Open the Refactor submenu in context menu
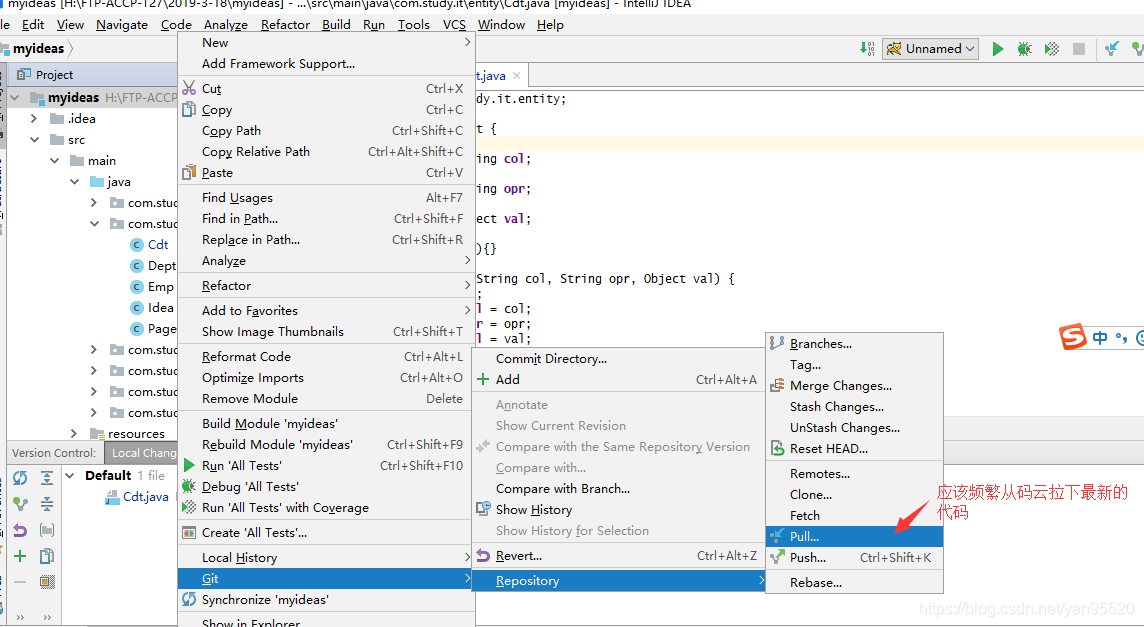This screenshot has width=1144, height=627. [326, 286]
